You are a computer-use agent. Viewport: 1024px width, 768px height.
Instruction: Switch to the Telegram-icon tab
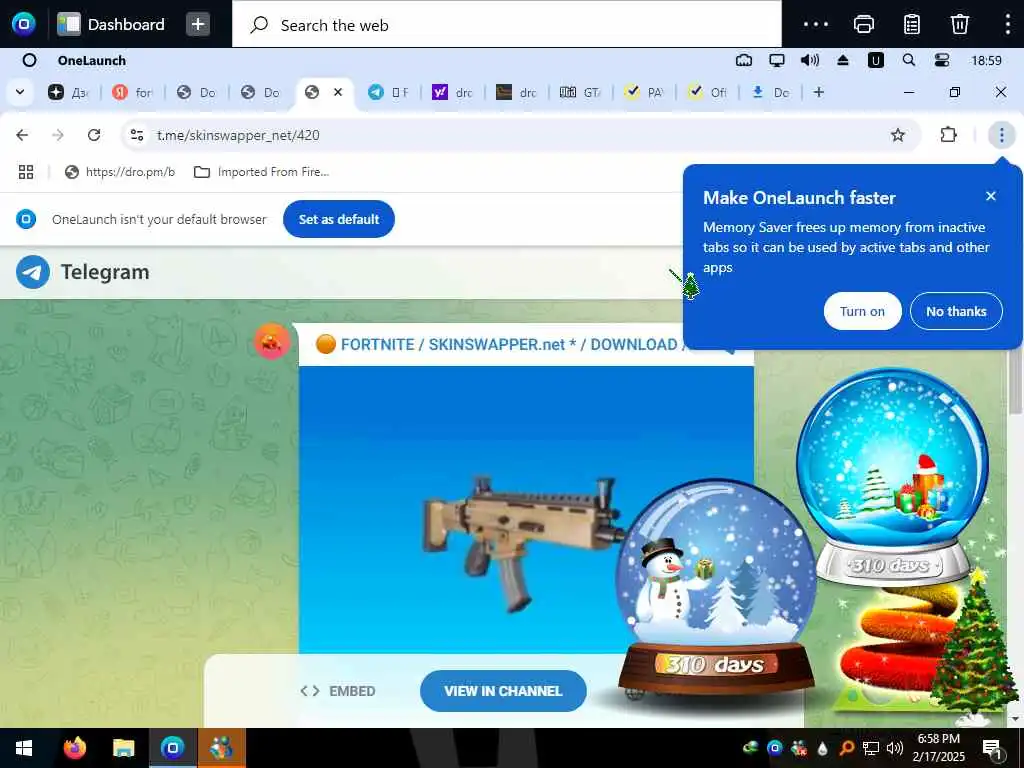[388, 93]
